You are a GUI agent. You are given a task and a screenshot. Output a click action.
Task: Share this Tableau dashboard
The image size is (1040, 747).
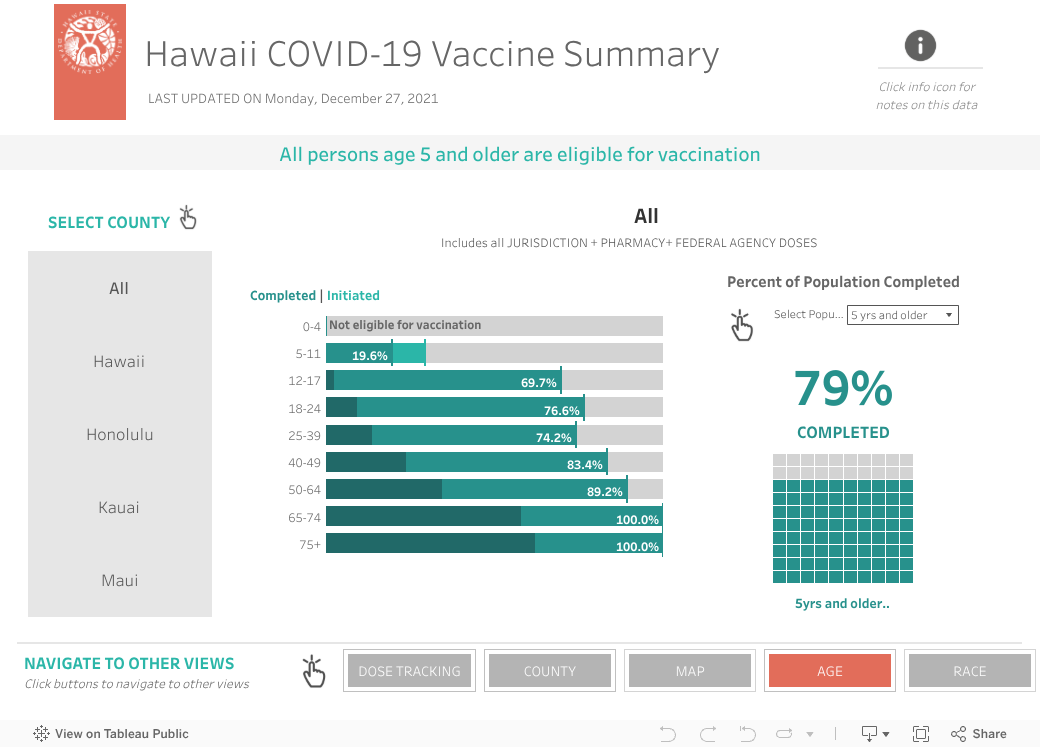click(x=979, y=734)
